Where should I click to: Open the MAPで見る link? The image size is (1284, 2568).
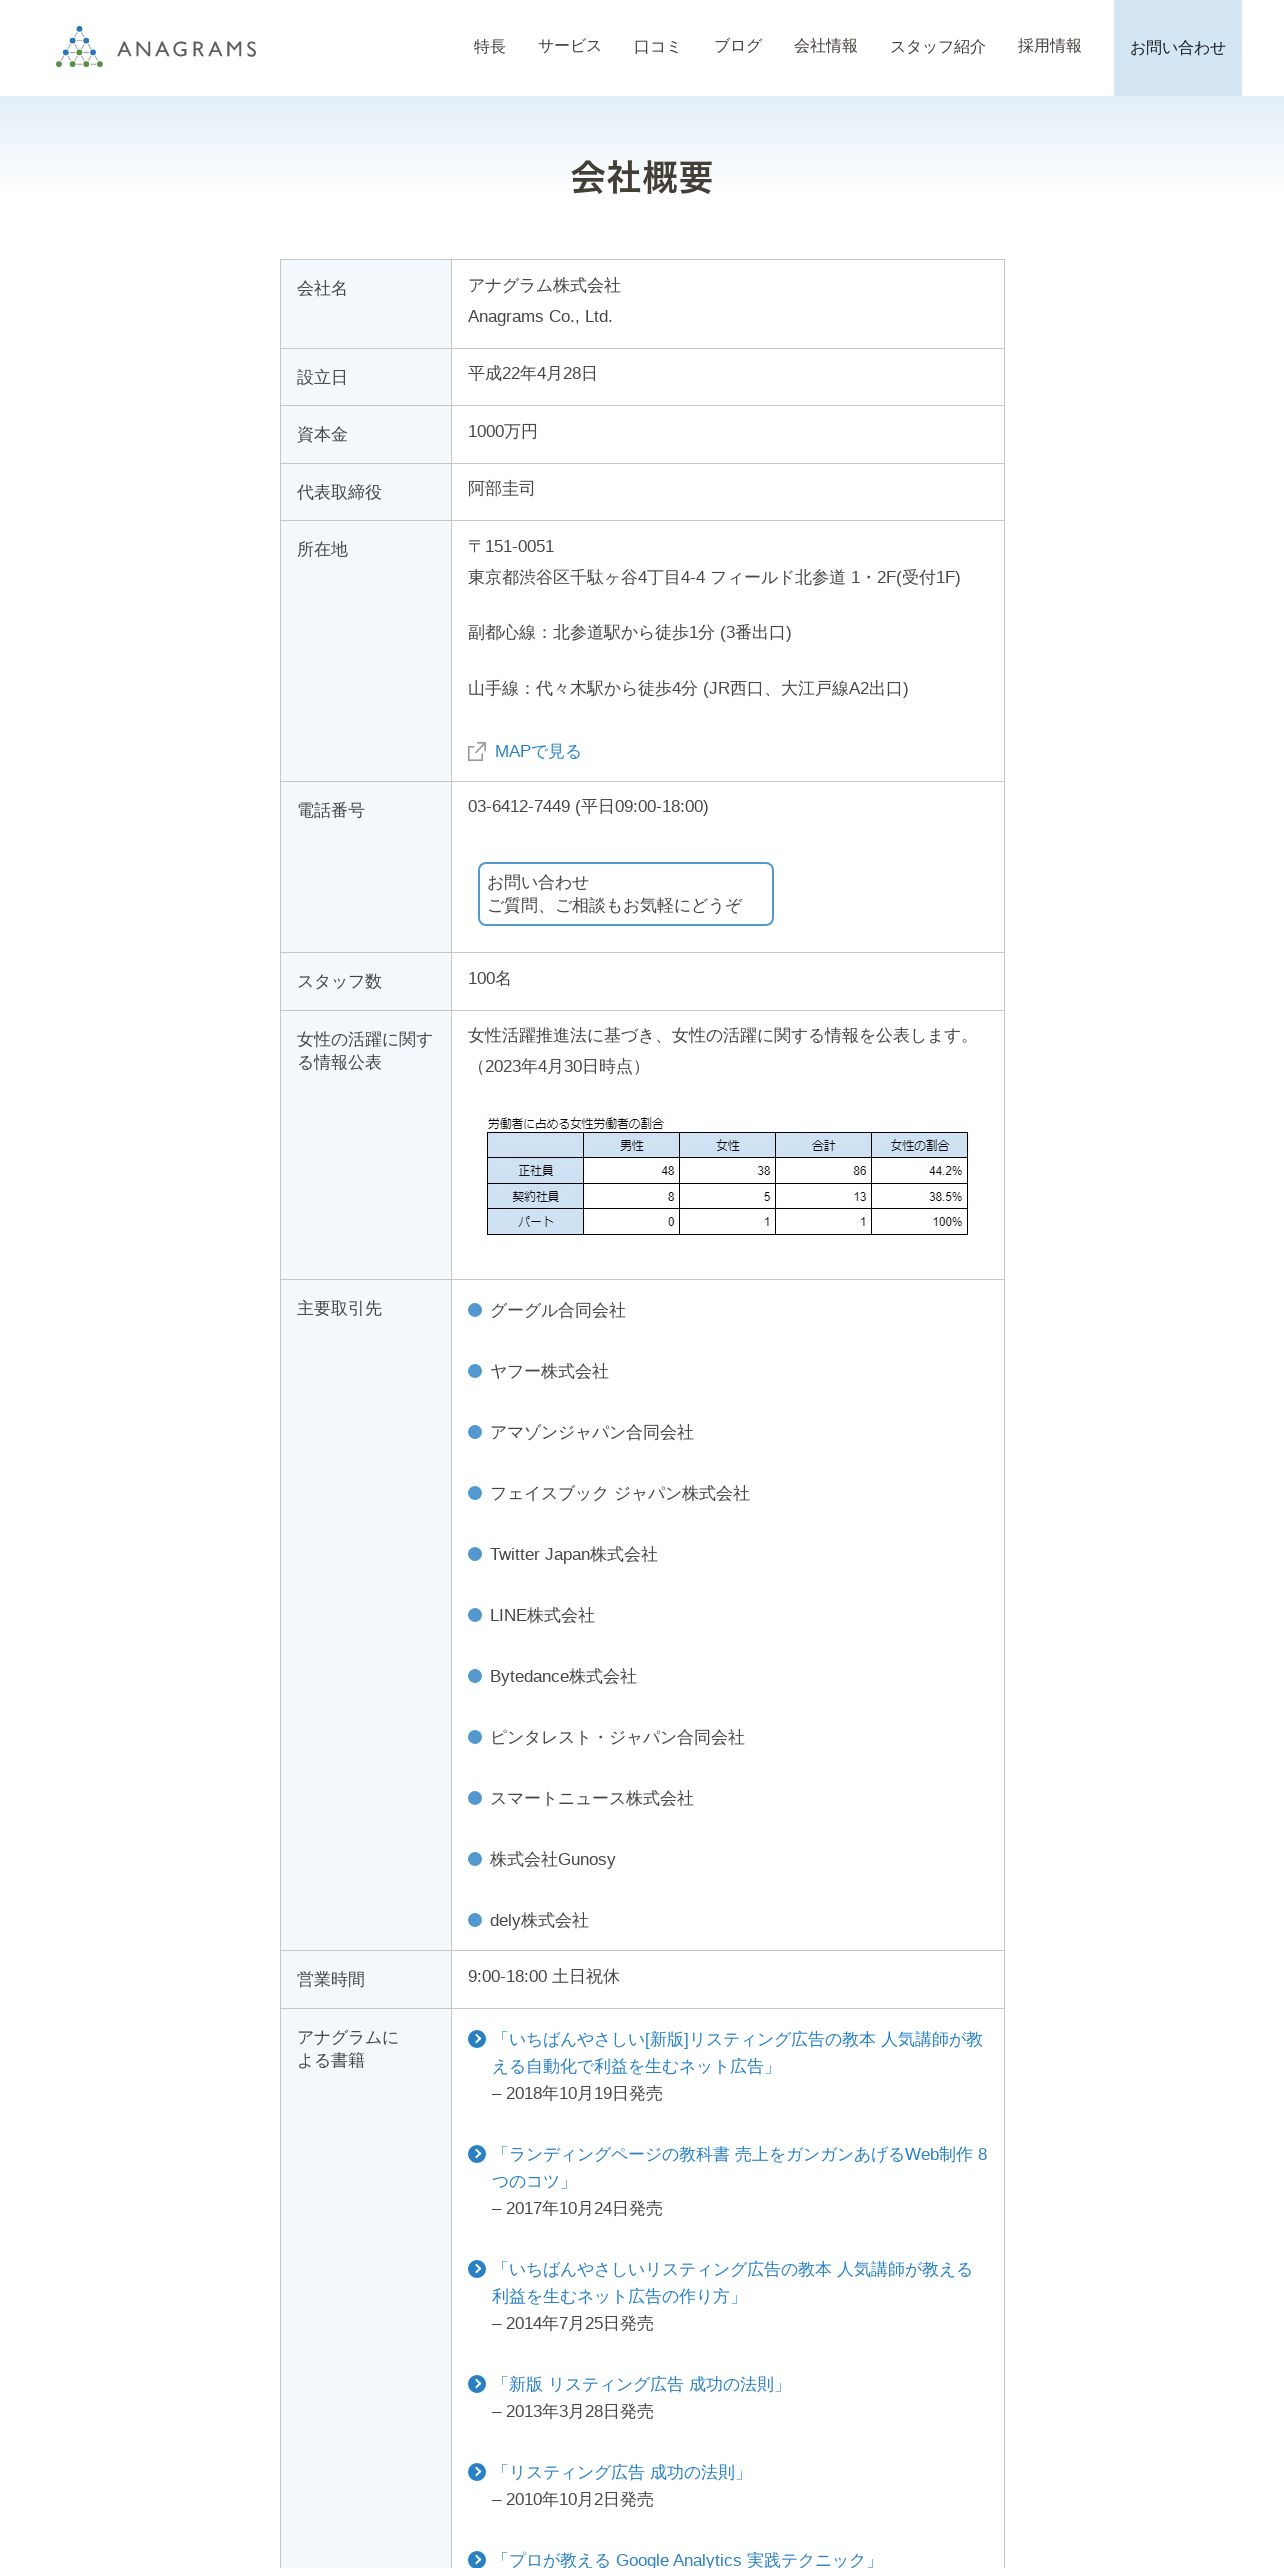[x=538, y=751]
